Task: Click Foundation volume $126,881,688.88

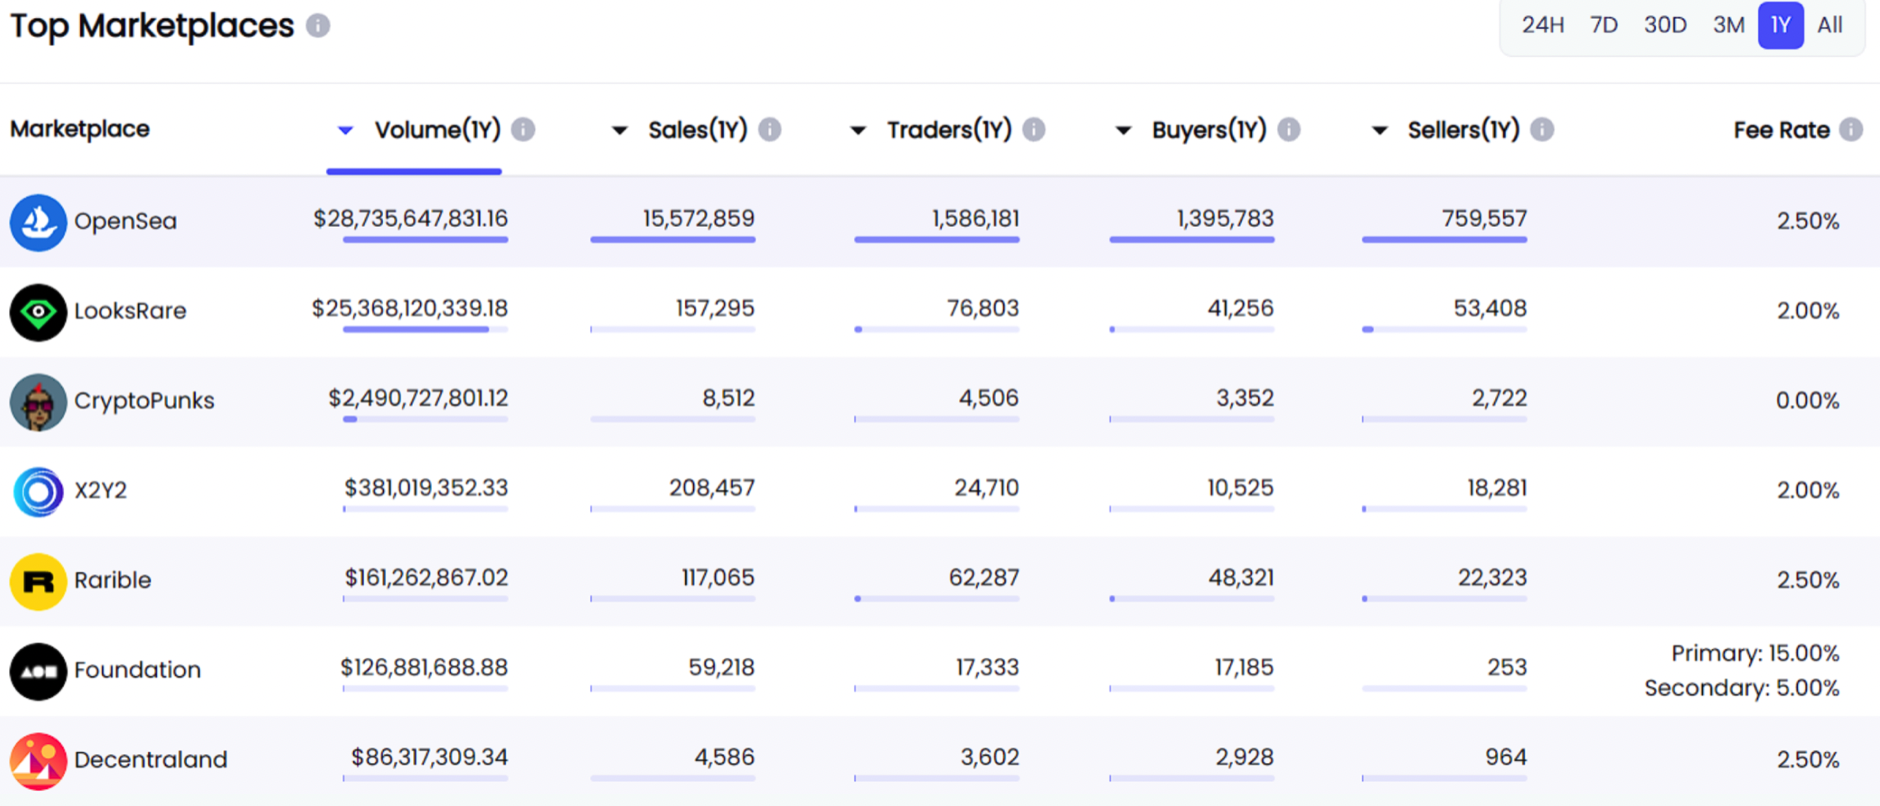Action: pos(424,668)
